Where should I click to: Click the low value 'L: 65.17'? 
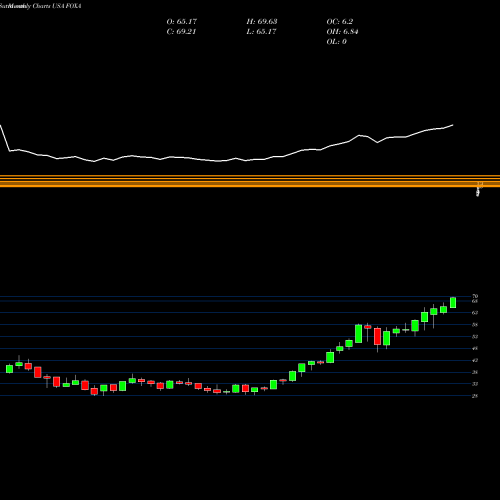[261, 31]
